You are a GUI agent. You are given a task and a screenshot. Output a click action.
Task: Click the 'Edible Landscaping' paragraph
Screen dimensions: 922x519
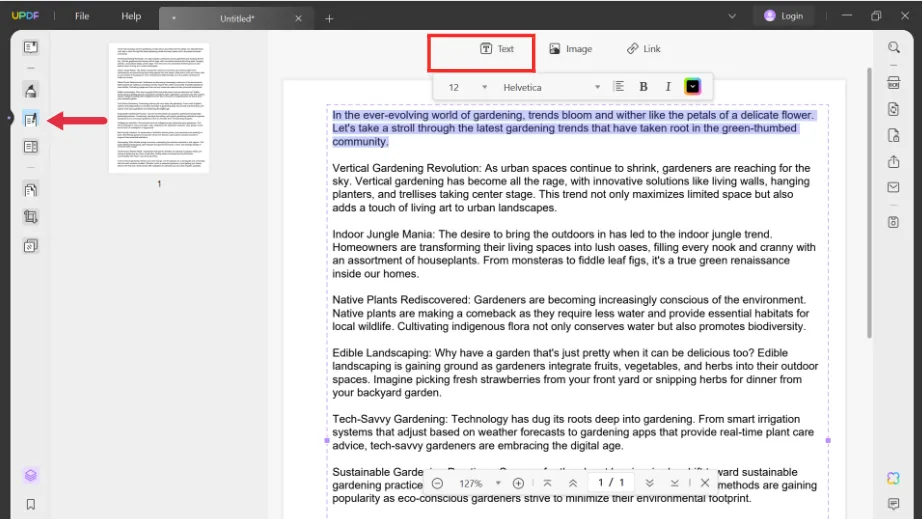click(x=574, y=373)
